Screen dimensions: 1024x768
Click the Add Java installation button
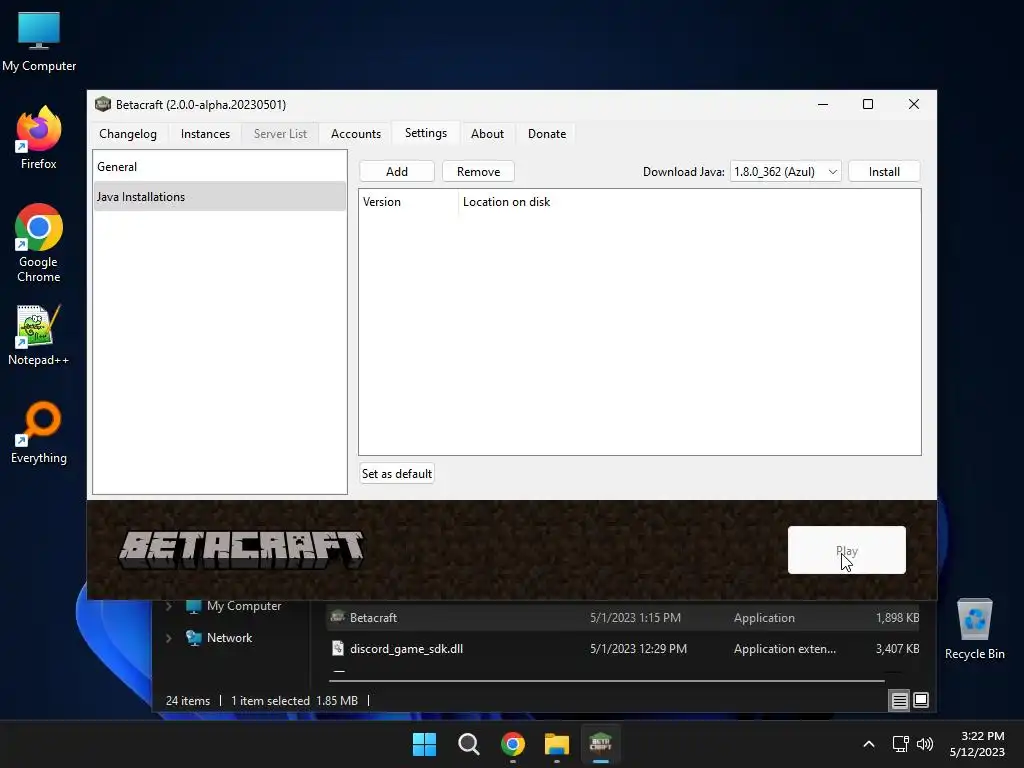tap(396, 172)
